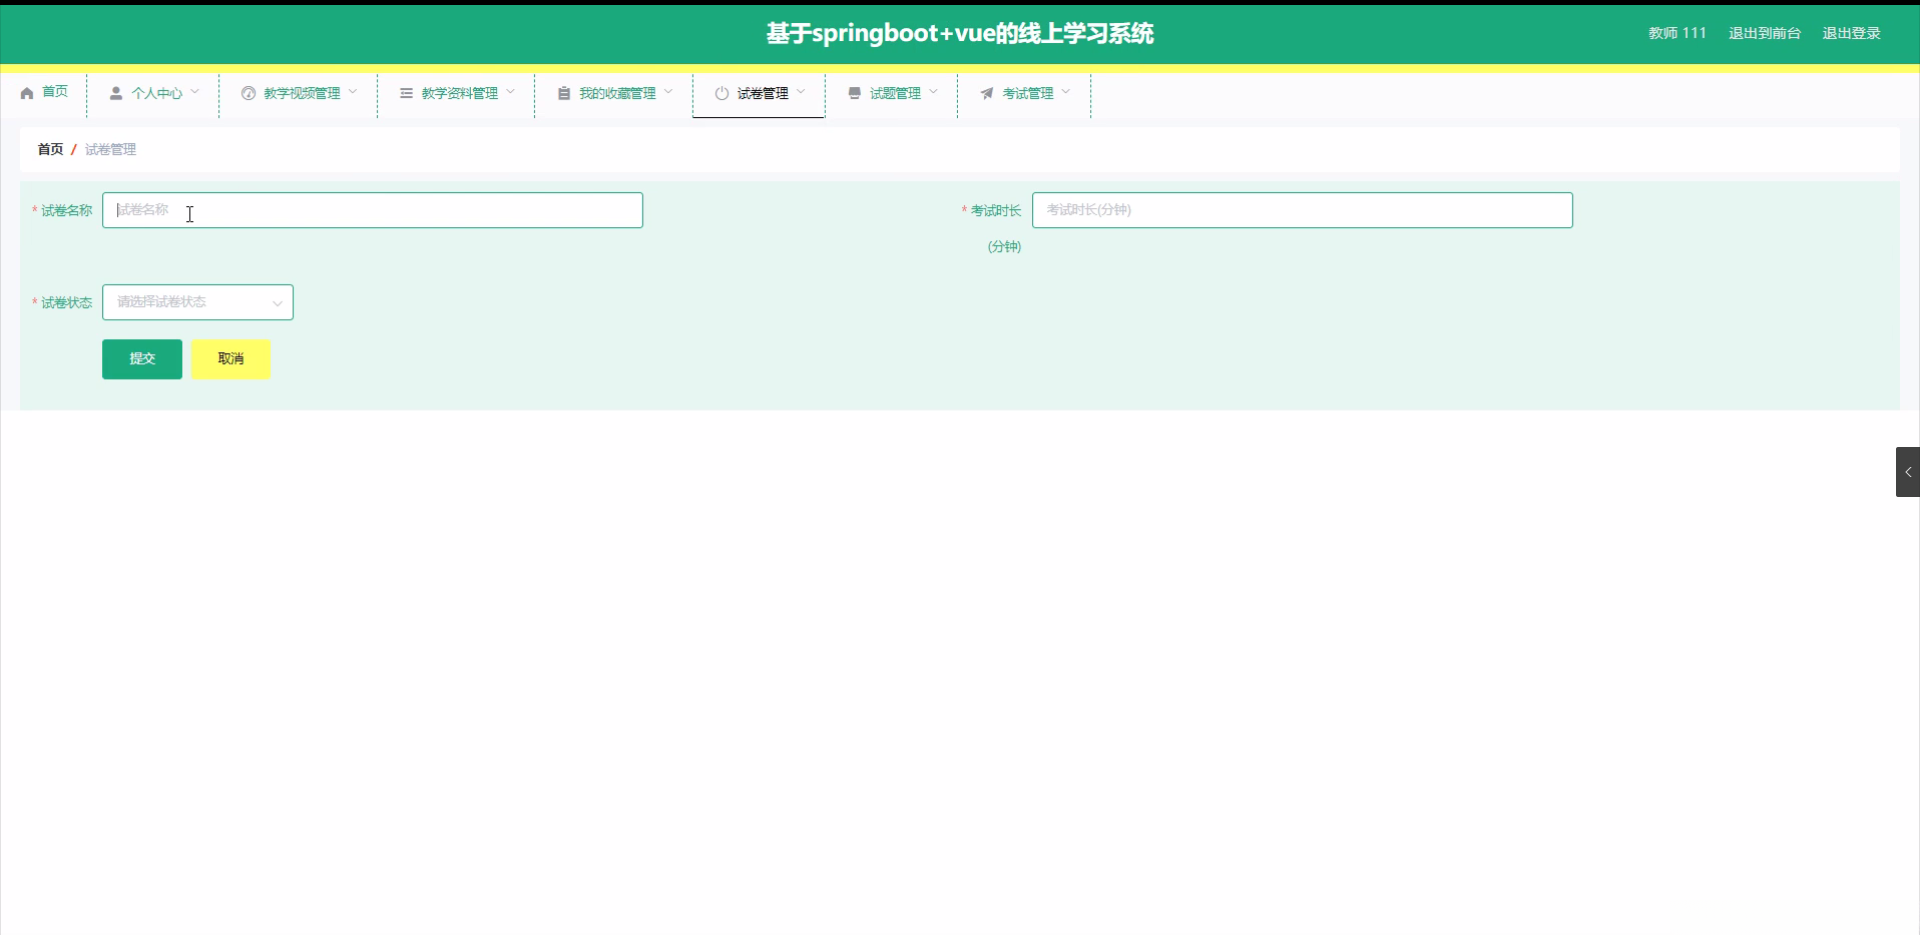The height and width of the screenshot is (935, 1920).
Task: Click the 教学视频管理 menu icon
Action: click(248, 93)
